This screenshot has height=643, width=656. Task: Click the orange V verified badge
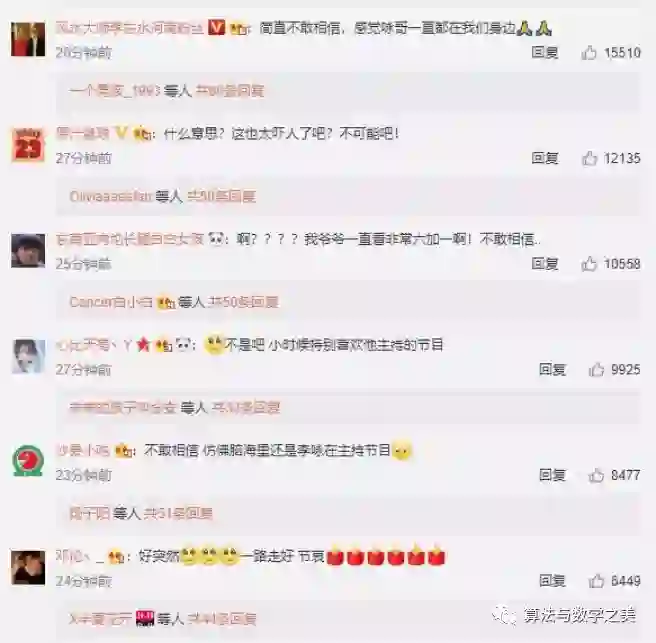click(x=216, y=28)
